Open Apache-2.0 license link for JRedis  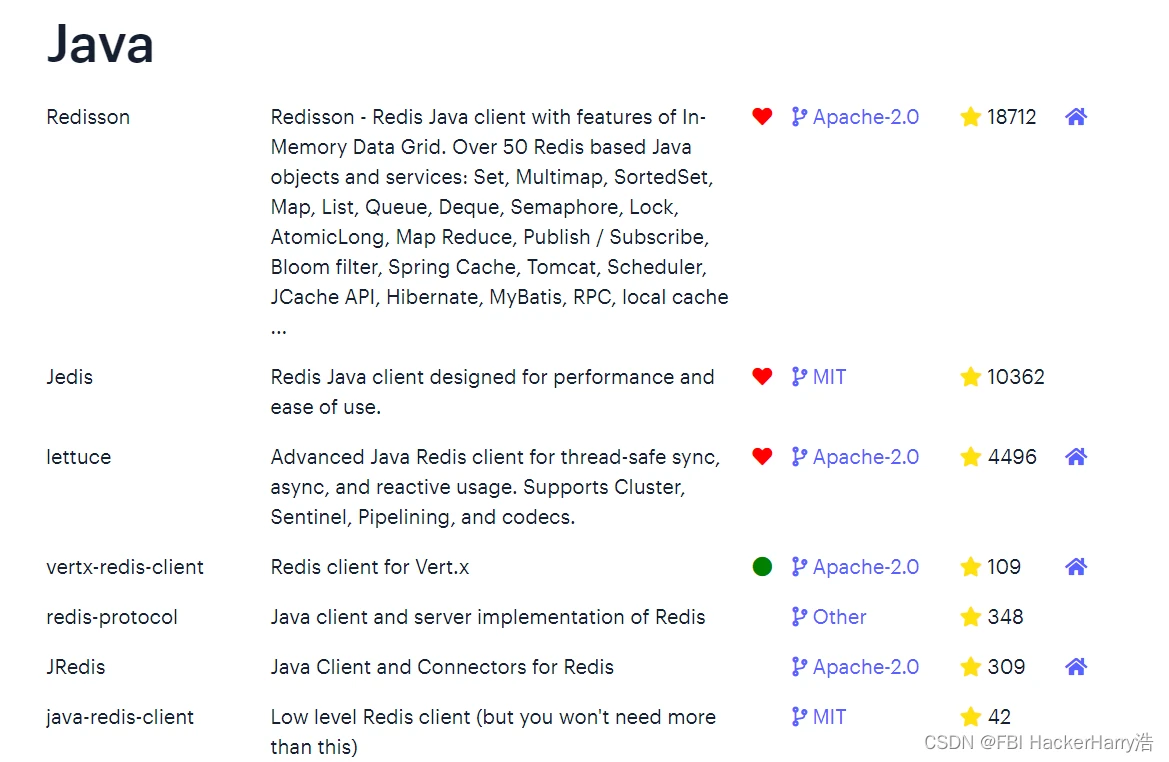click(865, 667)
